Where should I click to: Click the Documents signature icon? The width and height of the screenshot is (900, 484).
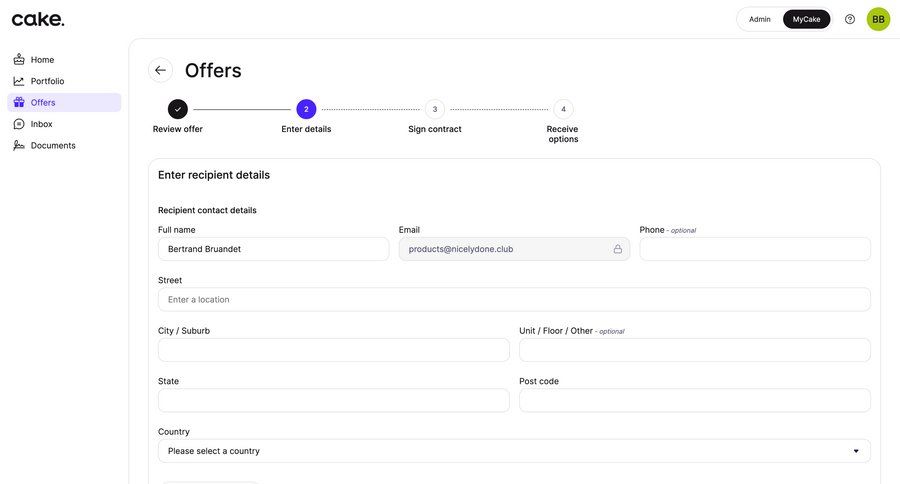[19, 145]
